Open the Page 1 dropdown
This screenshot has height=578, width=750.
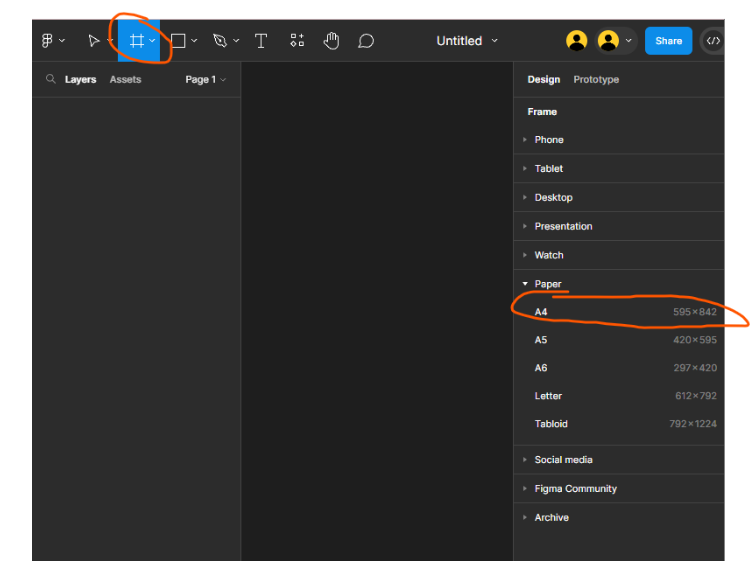click(x=205, y=80)
